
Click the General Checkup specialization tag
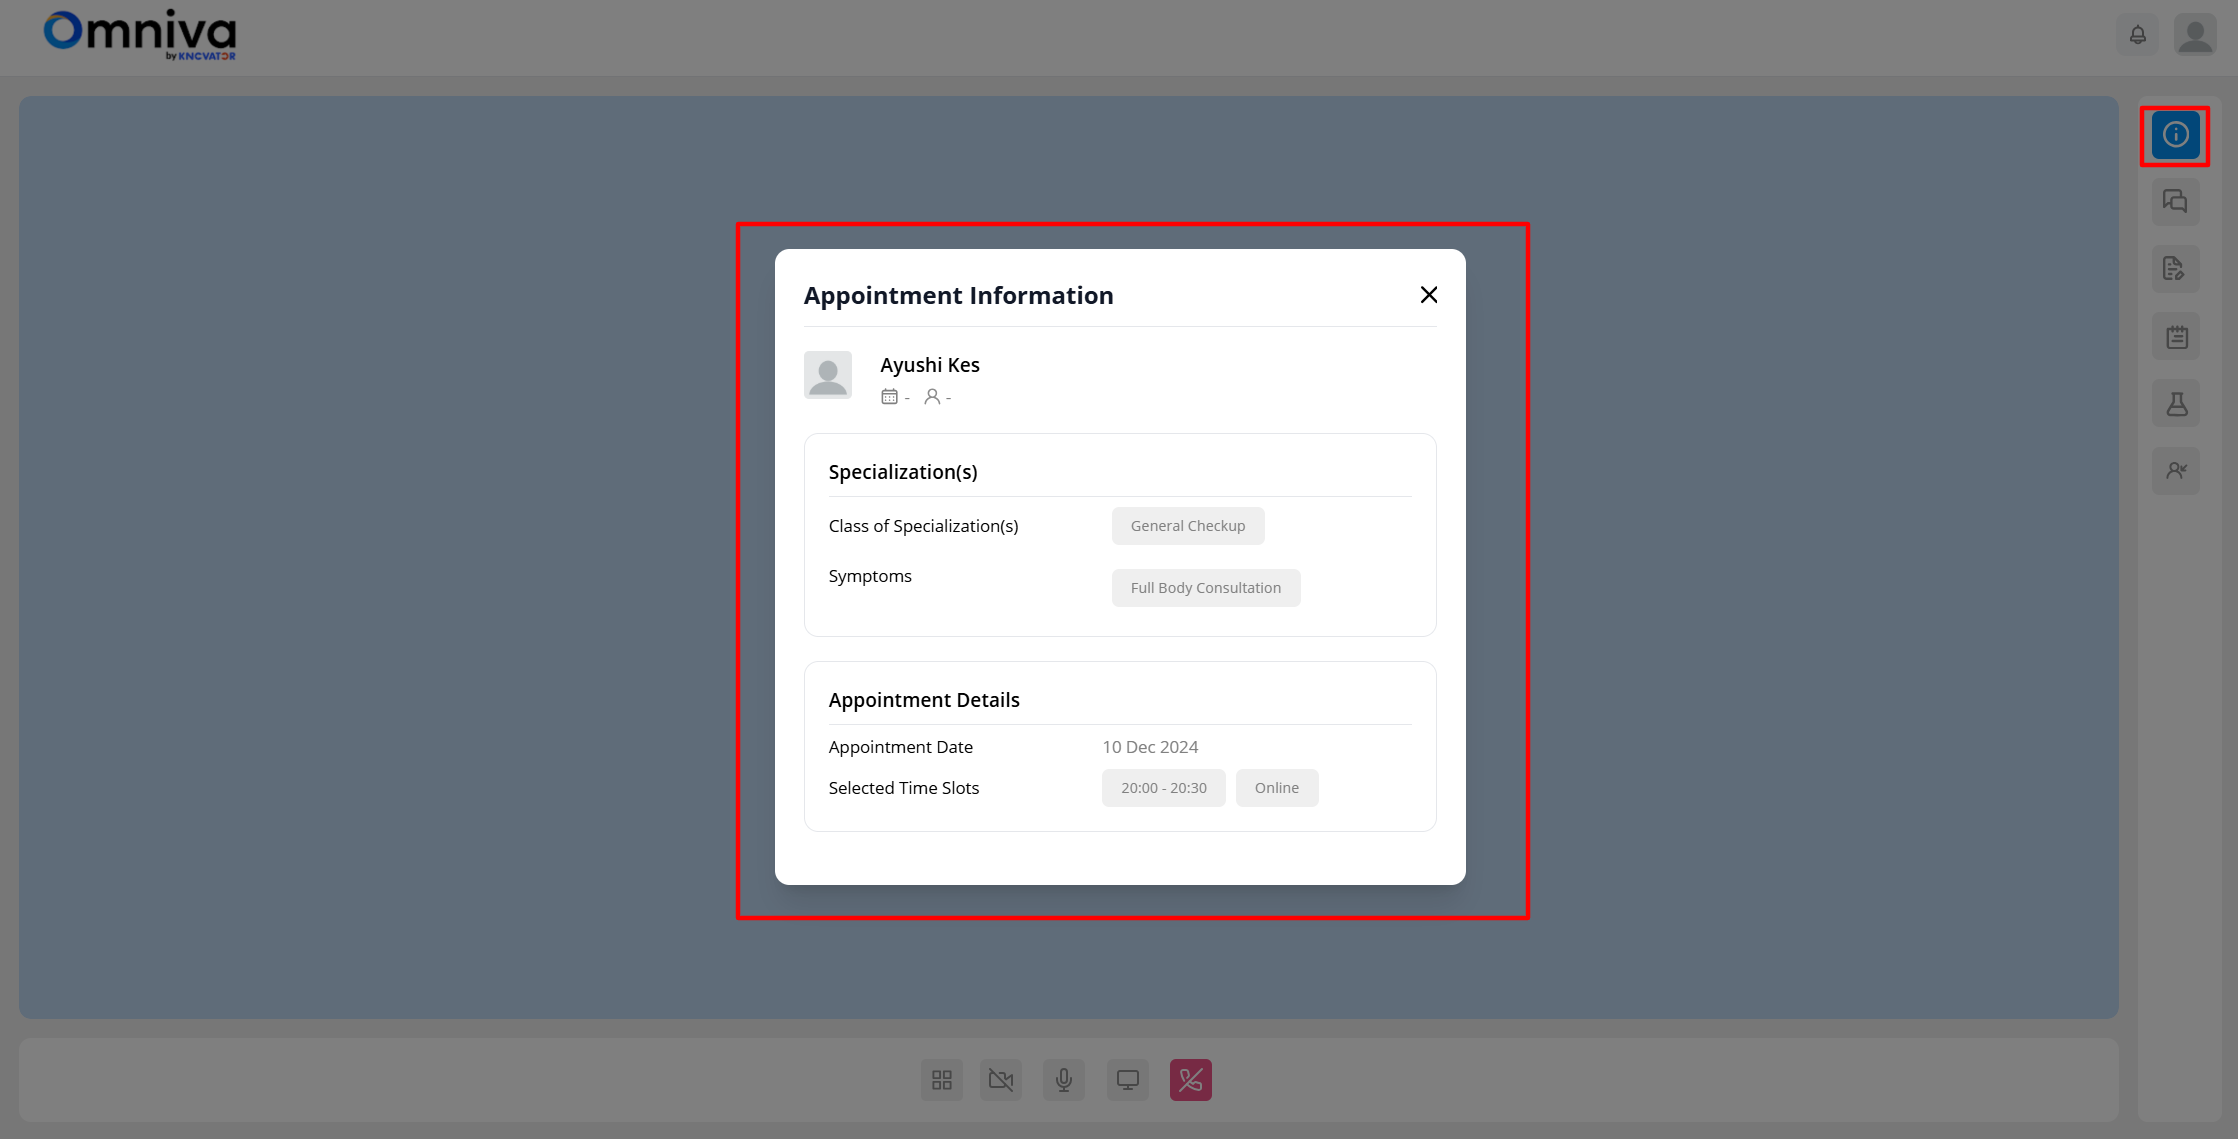tap(1187, 526)
